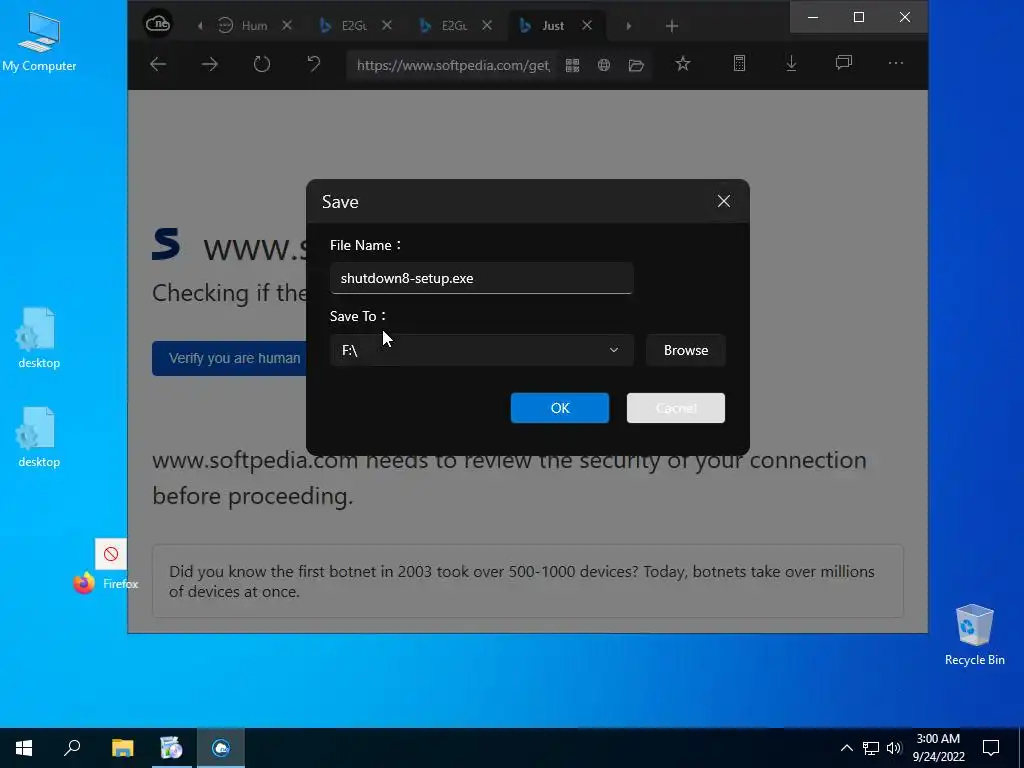Click the browser cloud logo icon
This screenshot has height=768, width=1024.
click(157, 25)
